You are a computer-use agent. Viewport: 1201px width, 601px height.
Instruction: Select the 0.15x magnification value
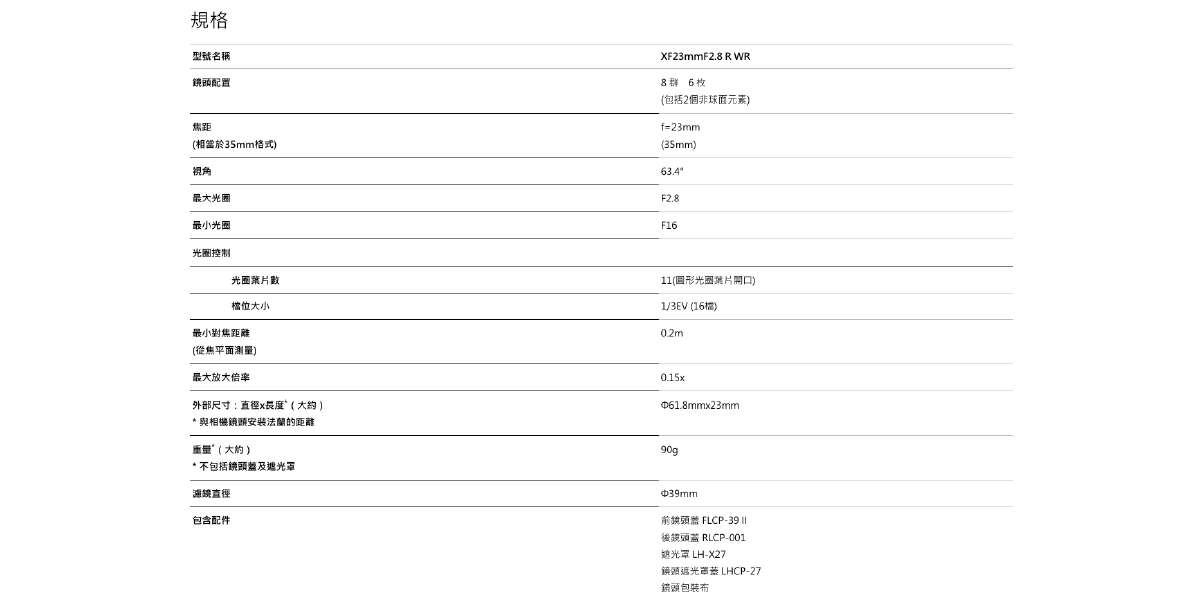coord(673,377)
